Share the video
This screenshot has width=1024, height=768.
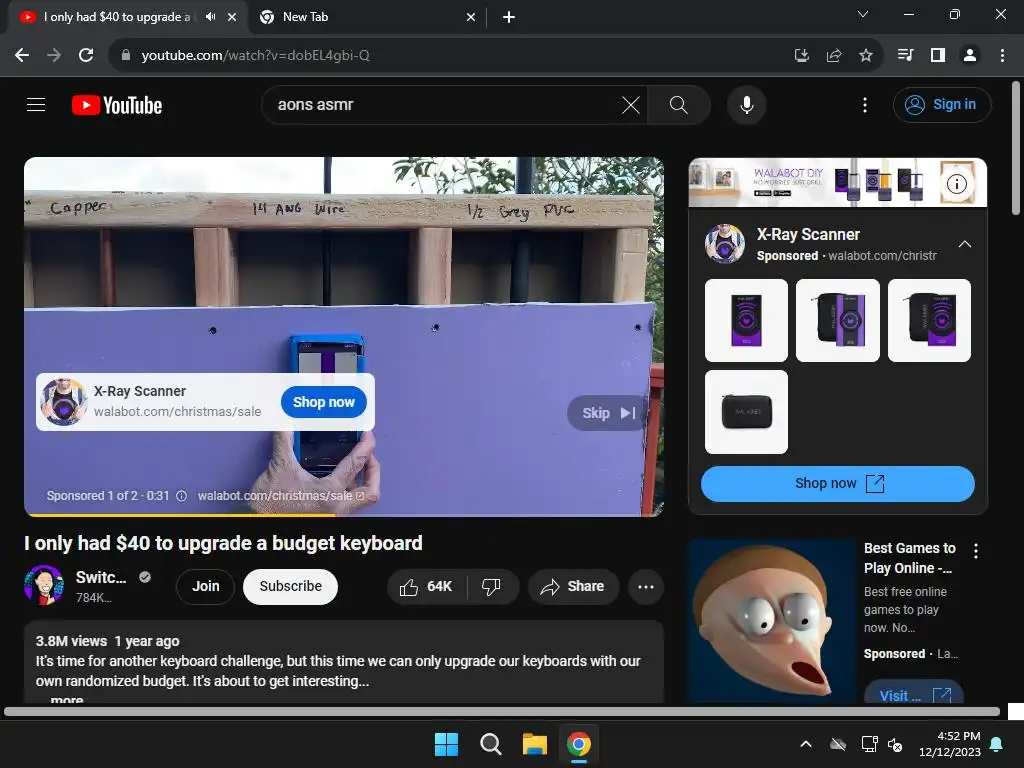pyautogui.click(x=573, y=586)
